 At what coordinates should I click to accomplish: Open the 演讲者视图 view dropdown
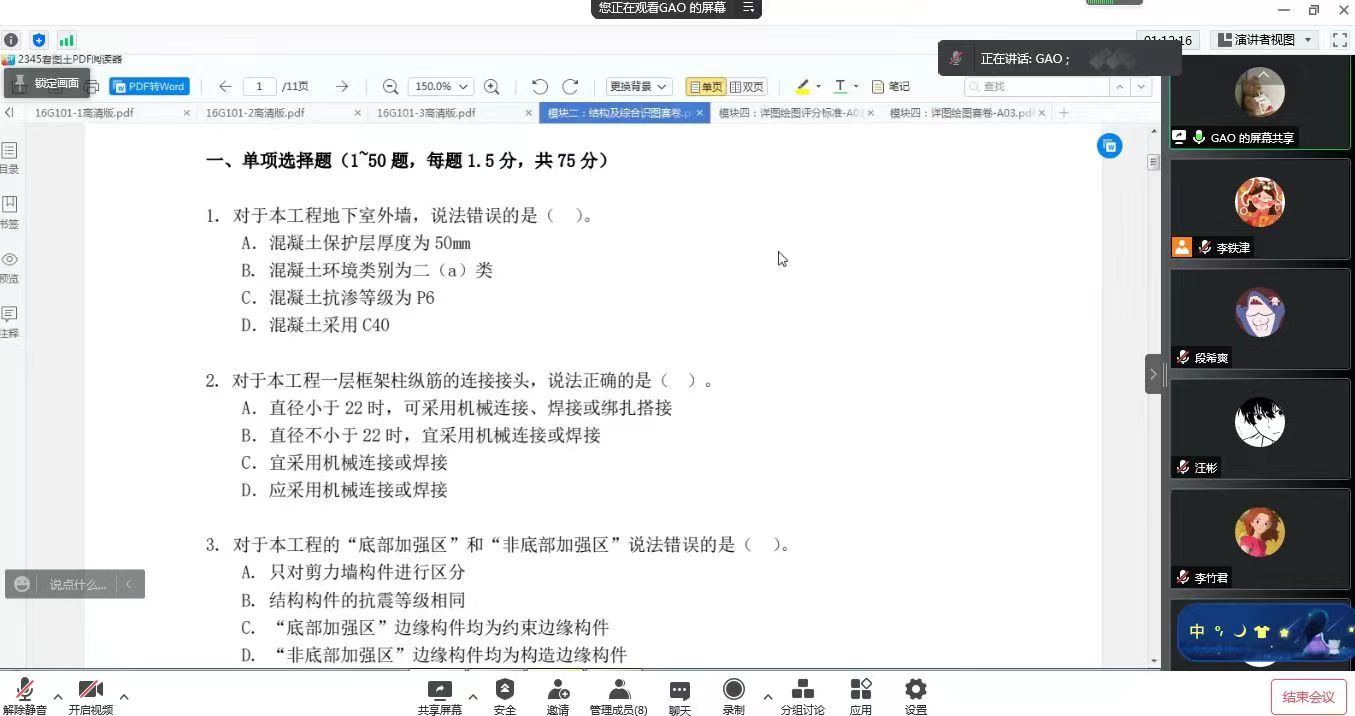tap(1265, 40)
